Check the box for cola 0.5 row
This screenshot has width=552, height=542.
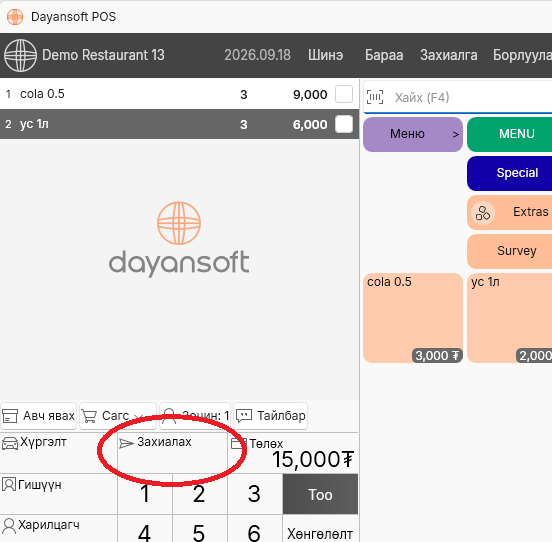(344, 94)
